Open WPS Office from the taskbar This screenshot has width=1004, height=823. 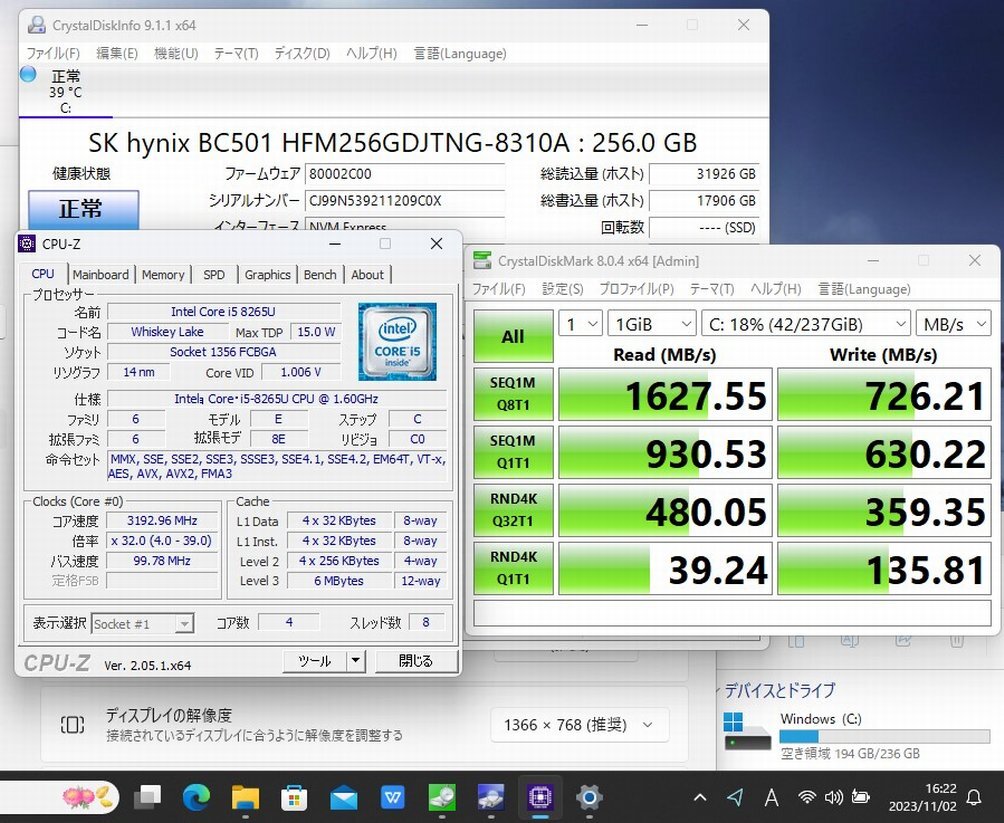[393, 797]
